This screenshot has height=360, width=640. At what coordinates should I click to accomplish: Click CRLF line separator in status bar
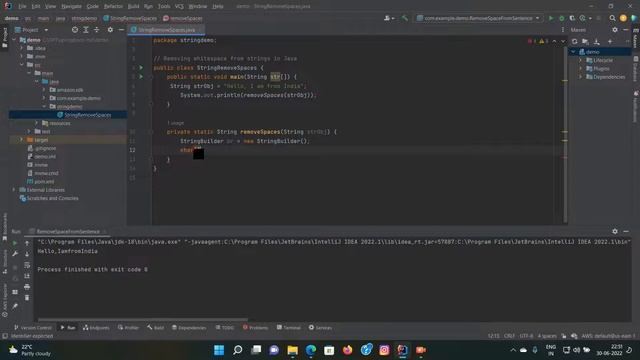(x=509, y=336)
